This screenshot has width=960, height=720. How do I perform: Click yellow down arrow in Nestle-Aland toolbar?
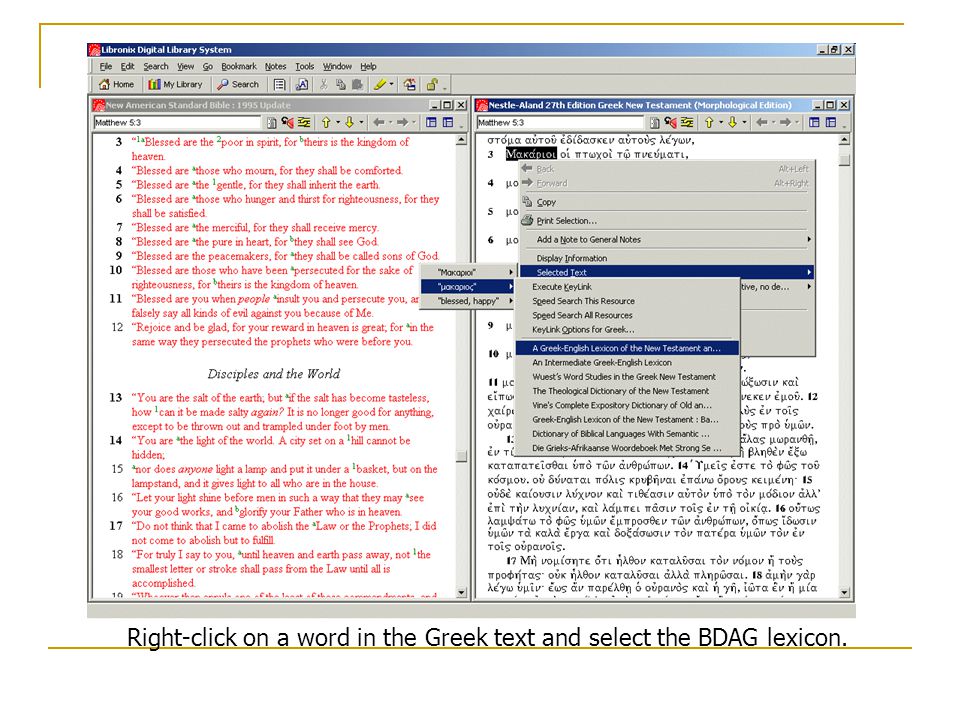click(732, 122)
